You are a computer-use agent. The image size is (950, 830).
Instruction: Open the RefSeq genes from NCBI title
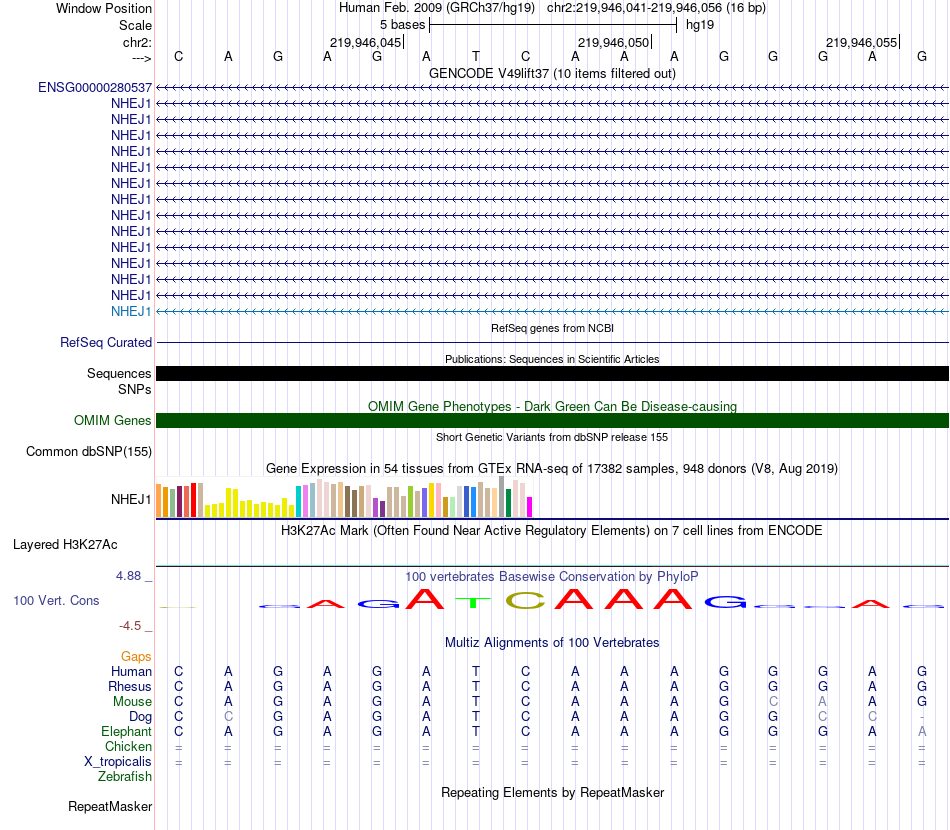(x=552, y=328)
